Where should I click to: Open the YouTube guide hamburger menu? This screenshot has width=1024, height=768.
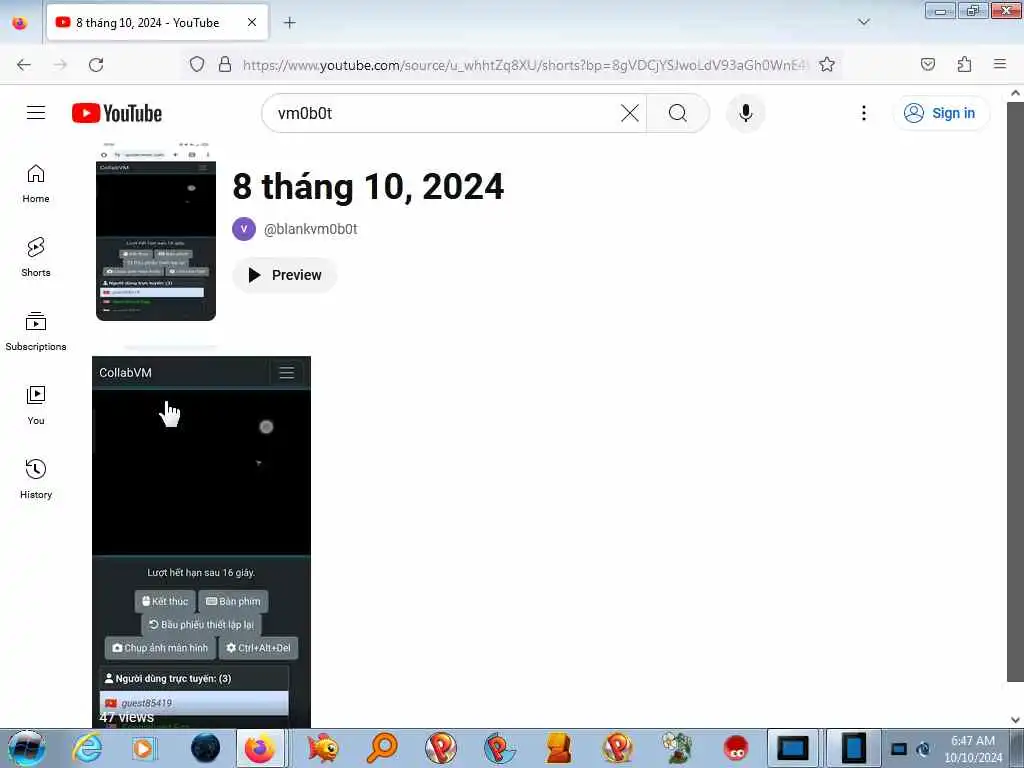tap(36, 113)
